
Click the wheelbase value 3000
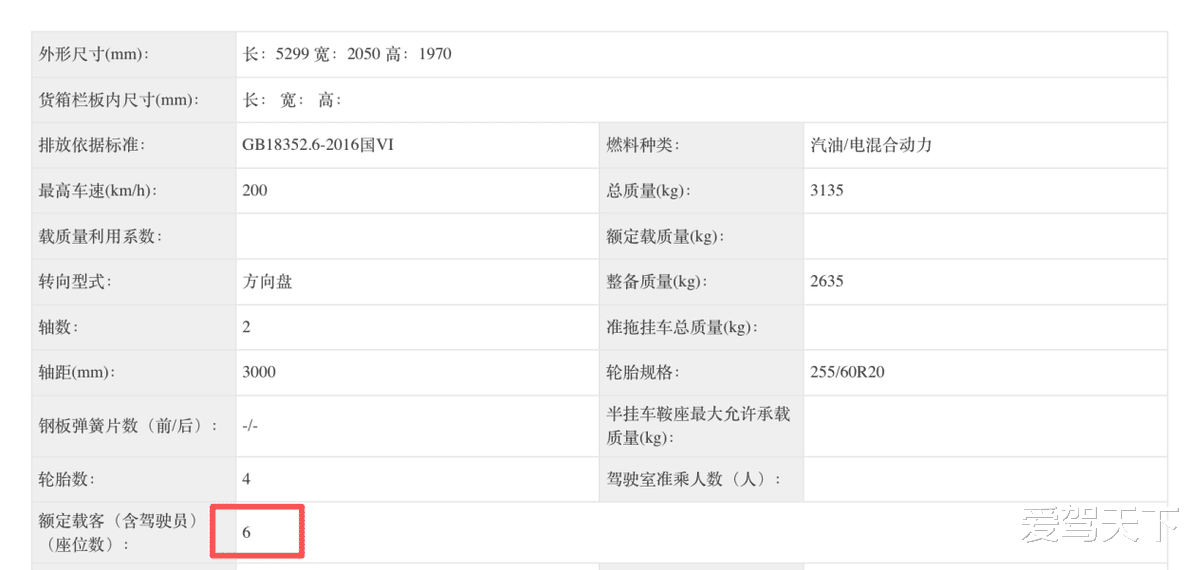(x=259, y=372)
